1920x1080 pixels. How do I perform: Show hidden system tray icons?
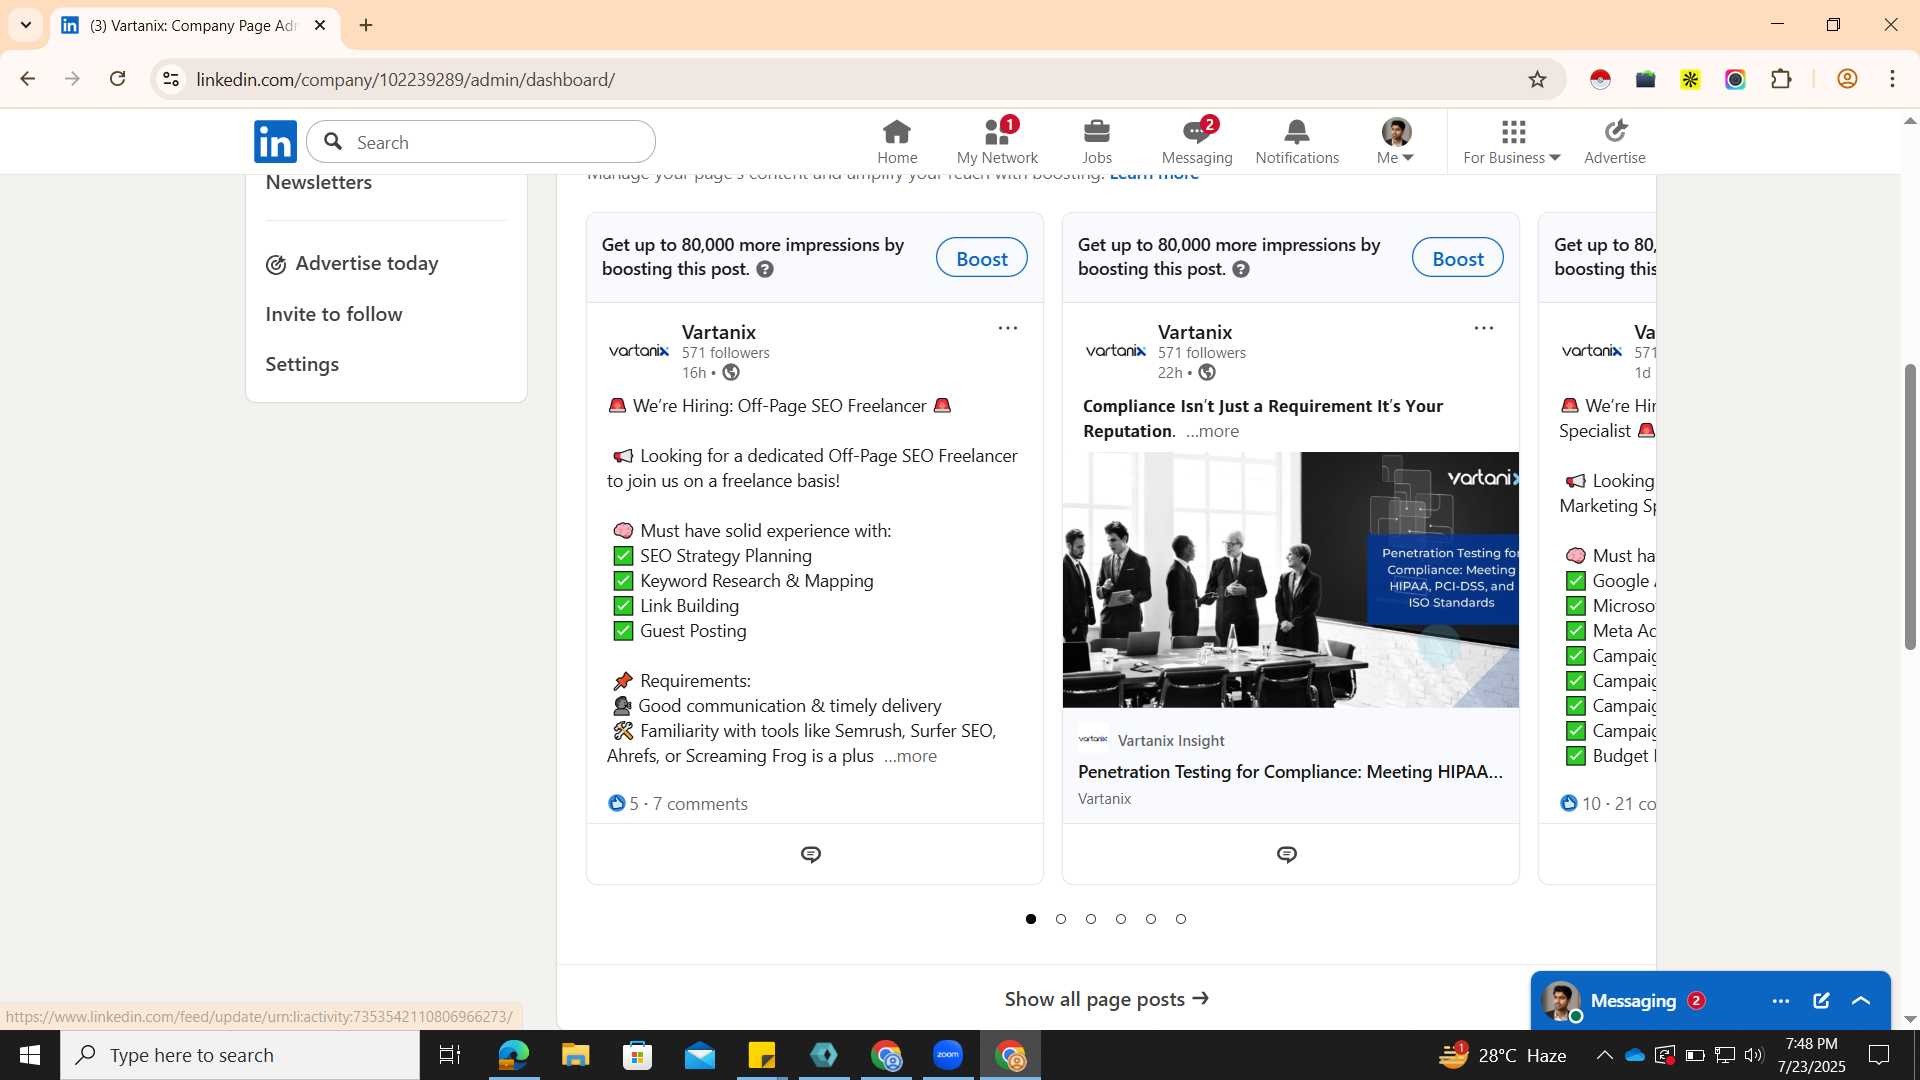1604,1055
